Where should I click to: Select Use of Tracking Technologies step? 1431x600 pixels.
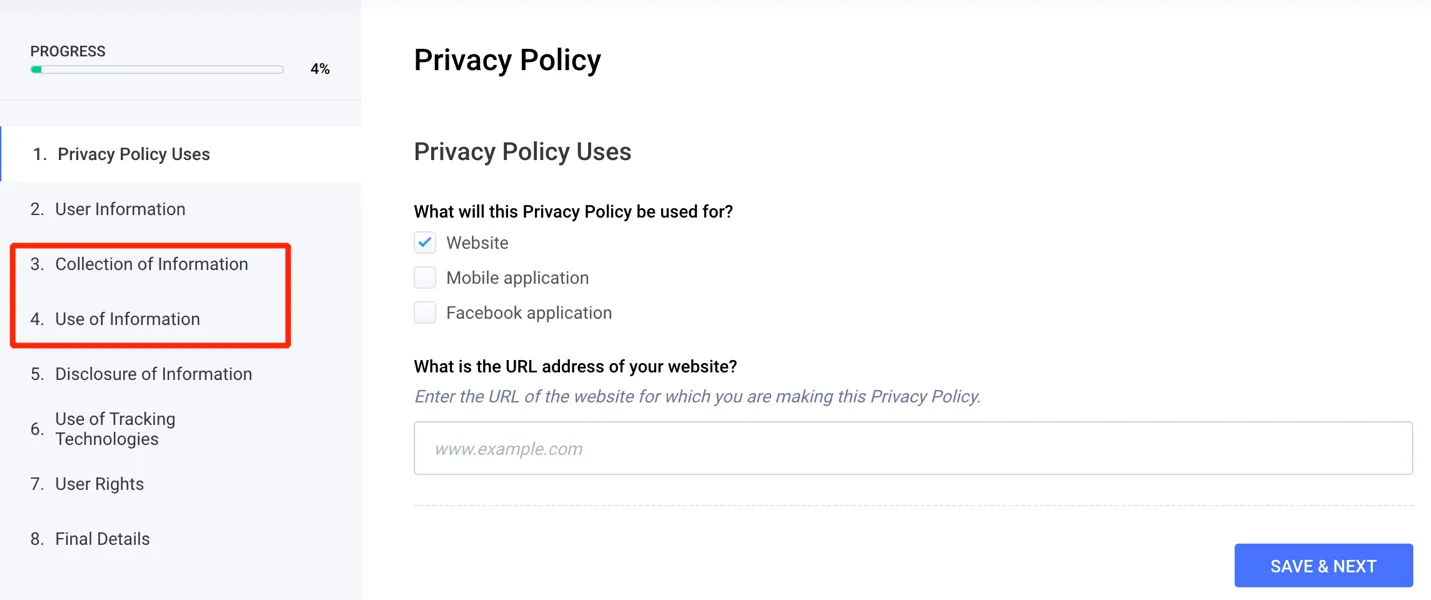[115, 429]
